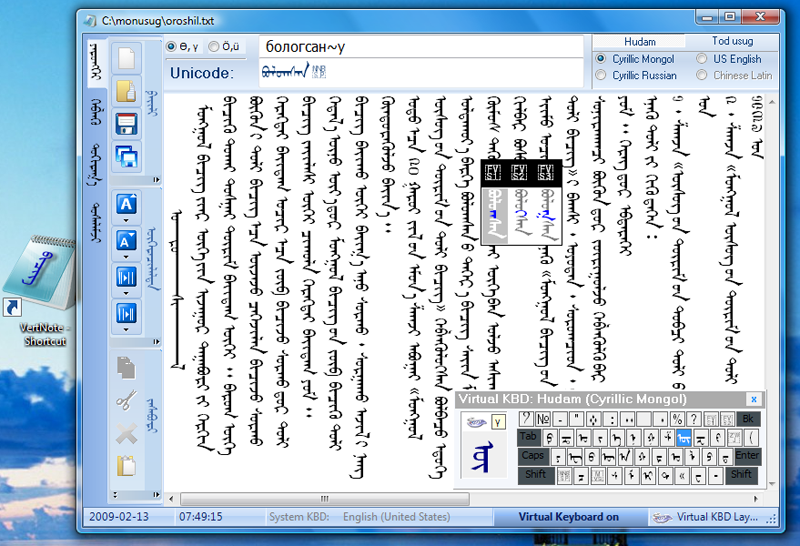Image resolution: width=800 pixels, height=546 pixels.
Task: Click the % key on virtual keyboard
Action: (677, 419)
